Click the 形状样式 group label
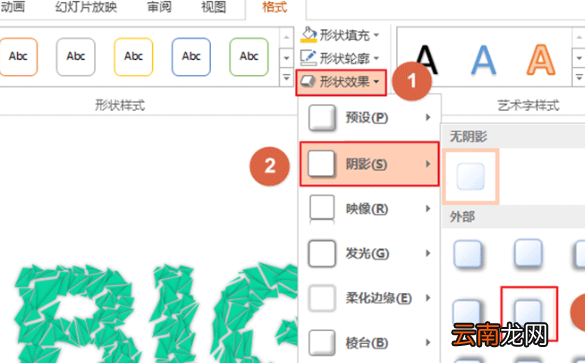585x363 pixels. (x=120, y=106)
